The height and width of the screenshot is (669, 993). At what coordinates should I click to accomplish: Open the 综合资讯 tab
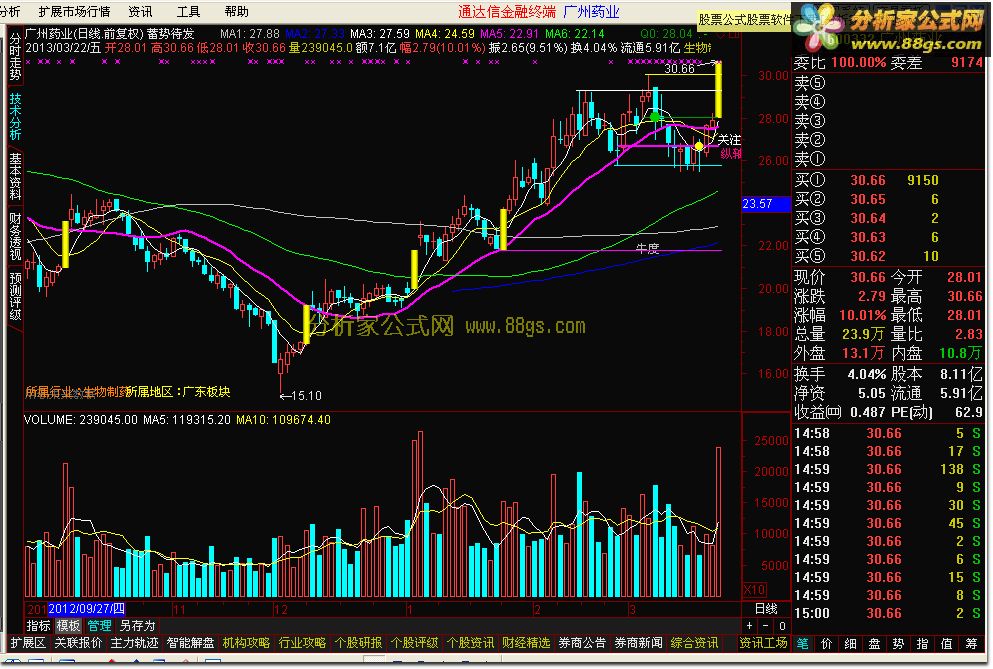click(x=694, y=642)
